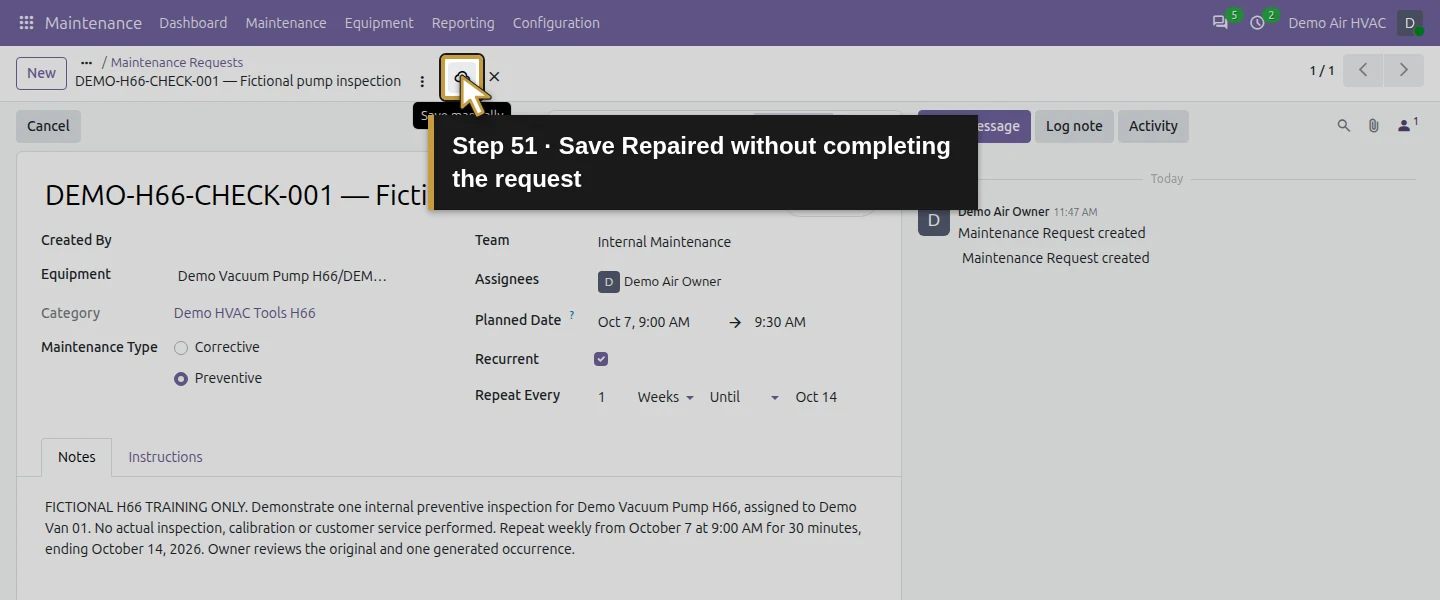Click the first Maintenance Request created message
The width and height of the screenshot is (1440, 600).
(x=1052, y=233)
